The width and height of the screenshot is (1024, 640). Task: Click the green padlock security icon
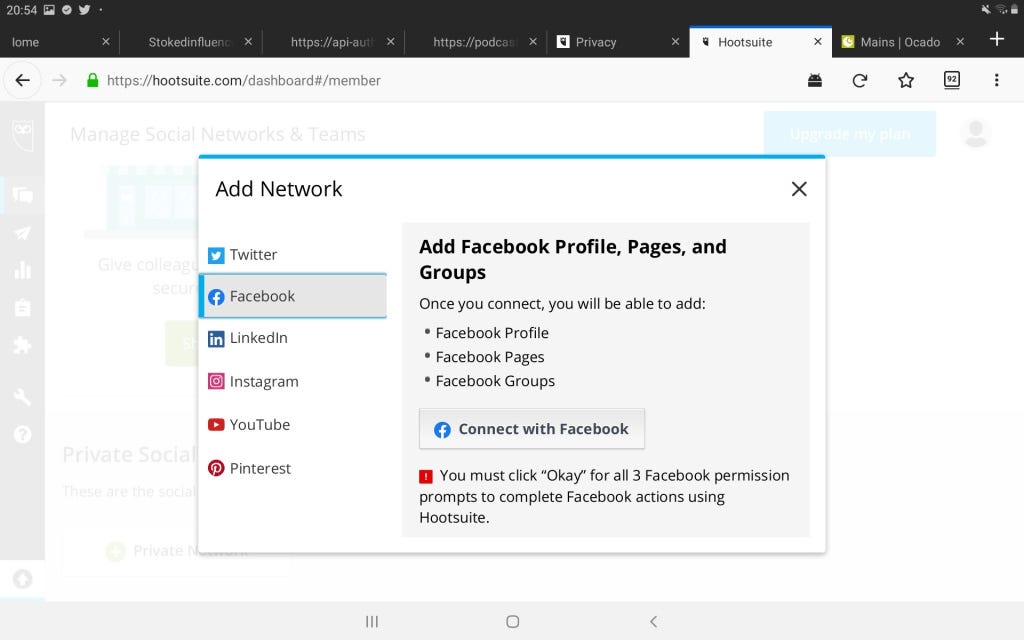(x=93, y=80)
